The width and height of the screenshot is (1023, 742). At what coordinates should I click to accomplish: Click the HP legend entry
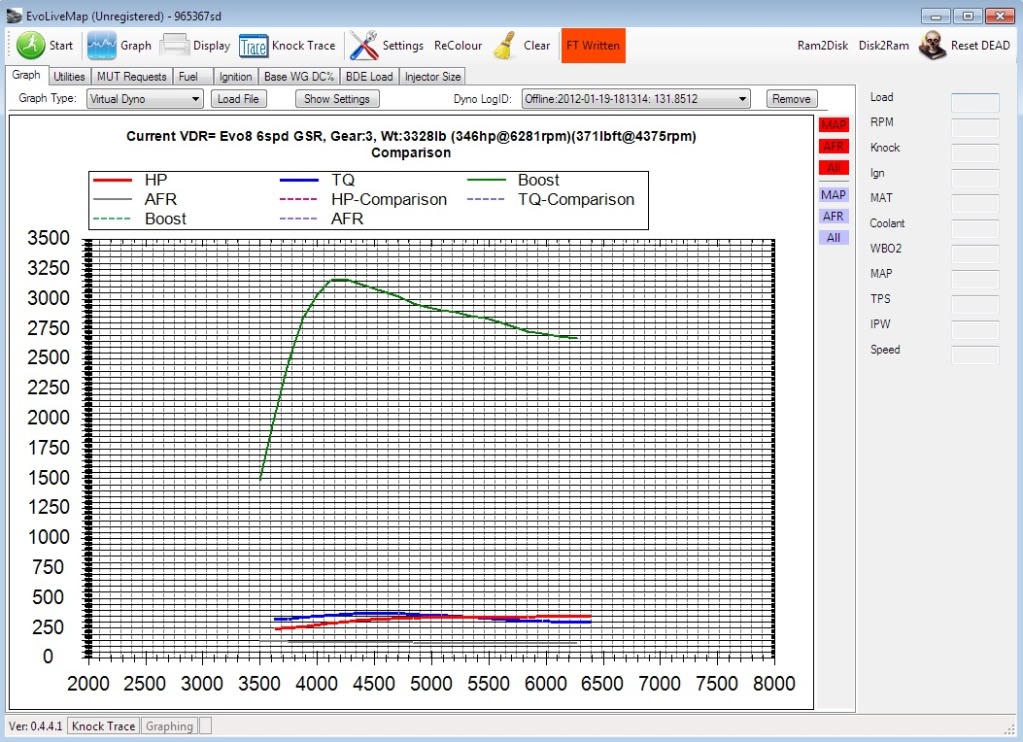pos(130,180)
